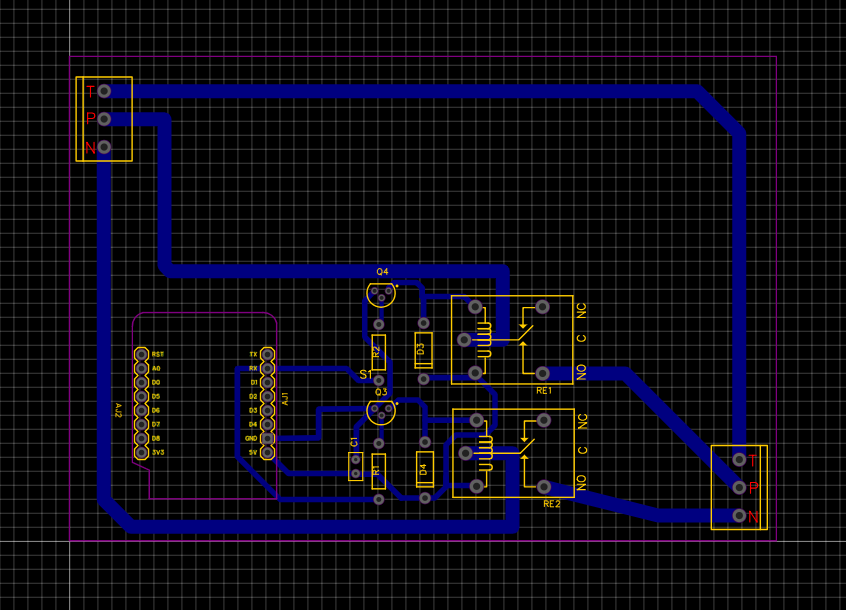
Task: Select the R1 resistor body
Action: [x=379, y=471]
